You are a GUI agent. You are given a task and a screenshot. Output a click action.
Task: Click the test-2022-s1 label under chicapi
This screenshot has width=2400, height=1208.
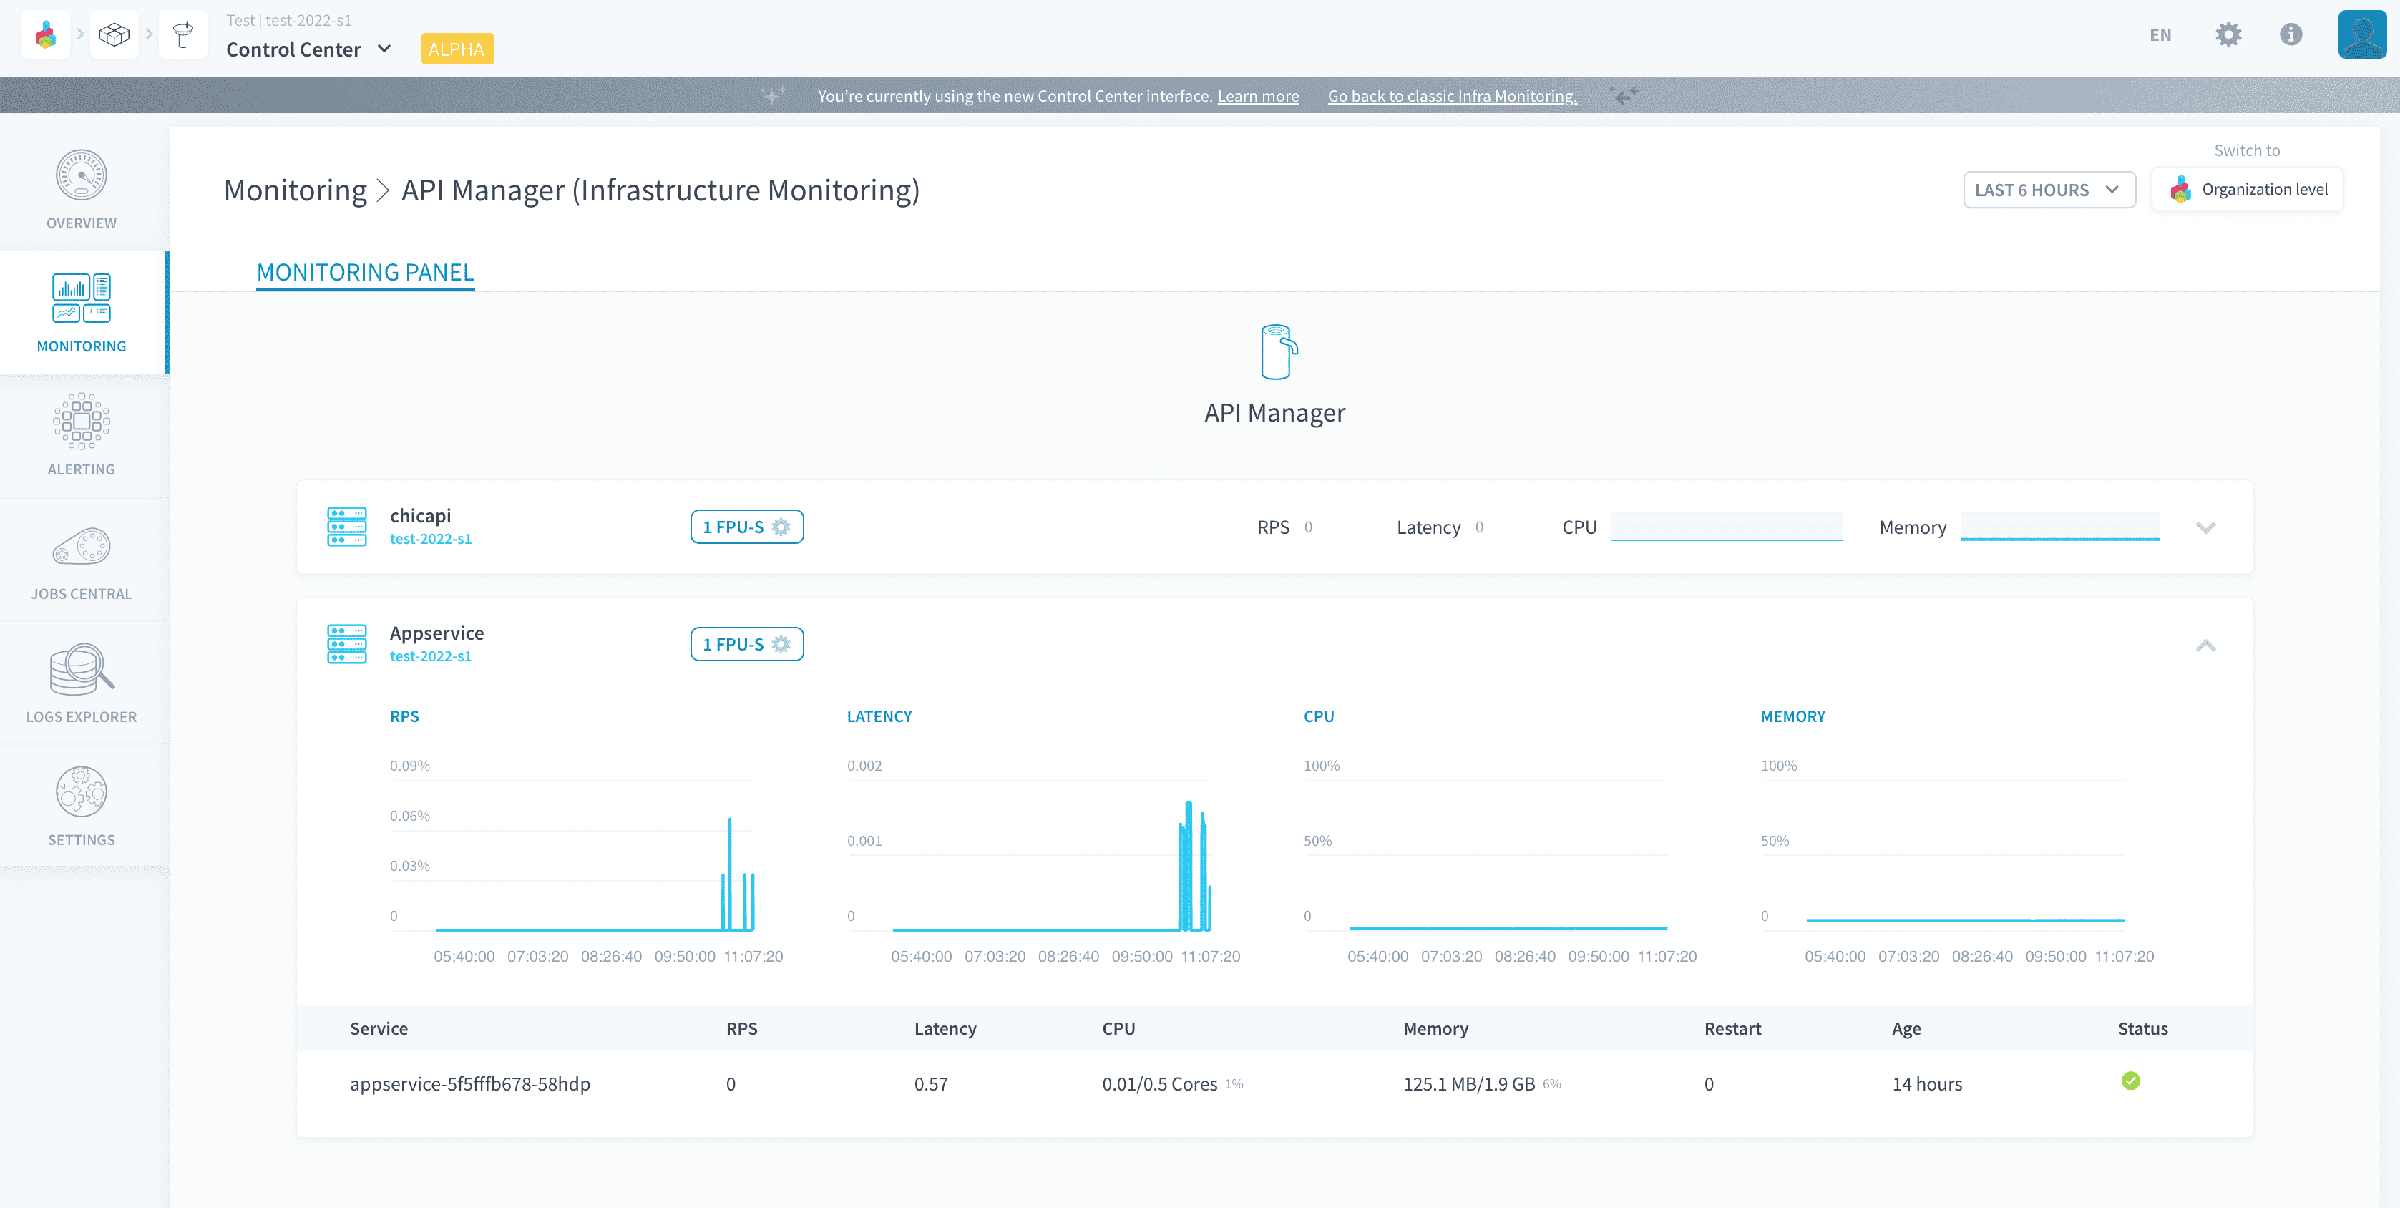tap(431, 539)
